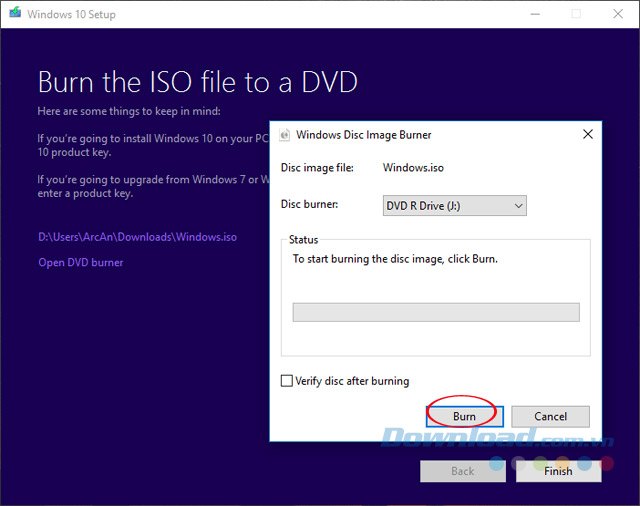
Task: Close the Windows Disc Image Burner dialog
Action: [x=588, y=134]
